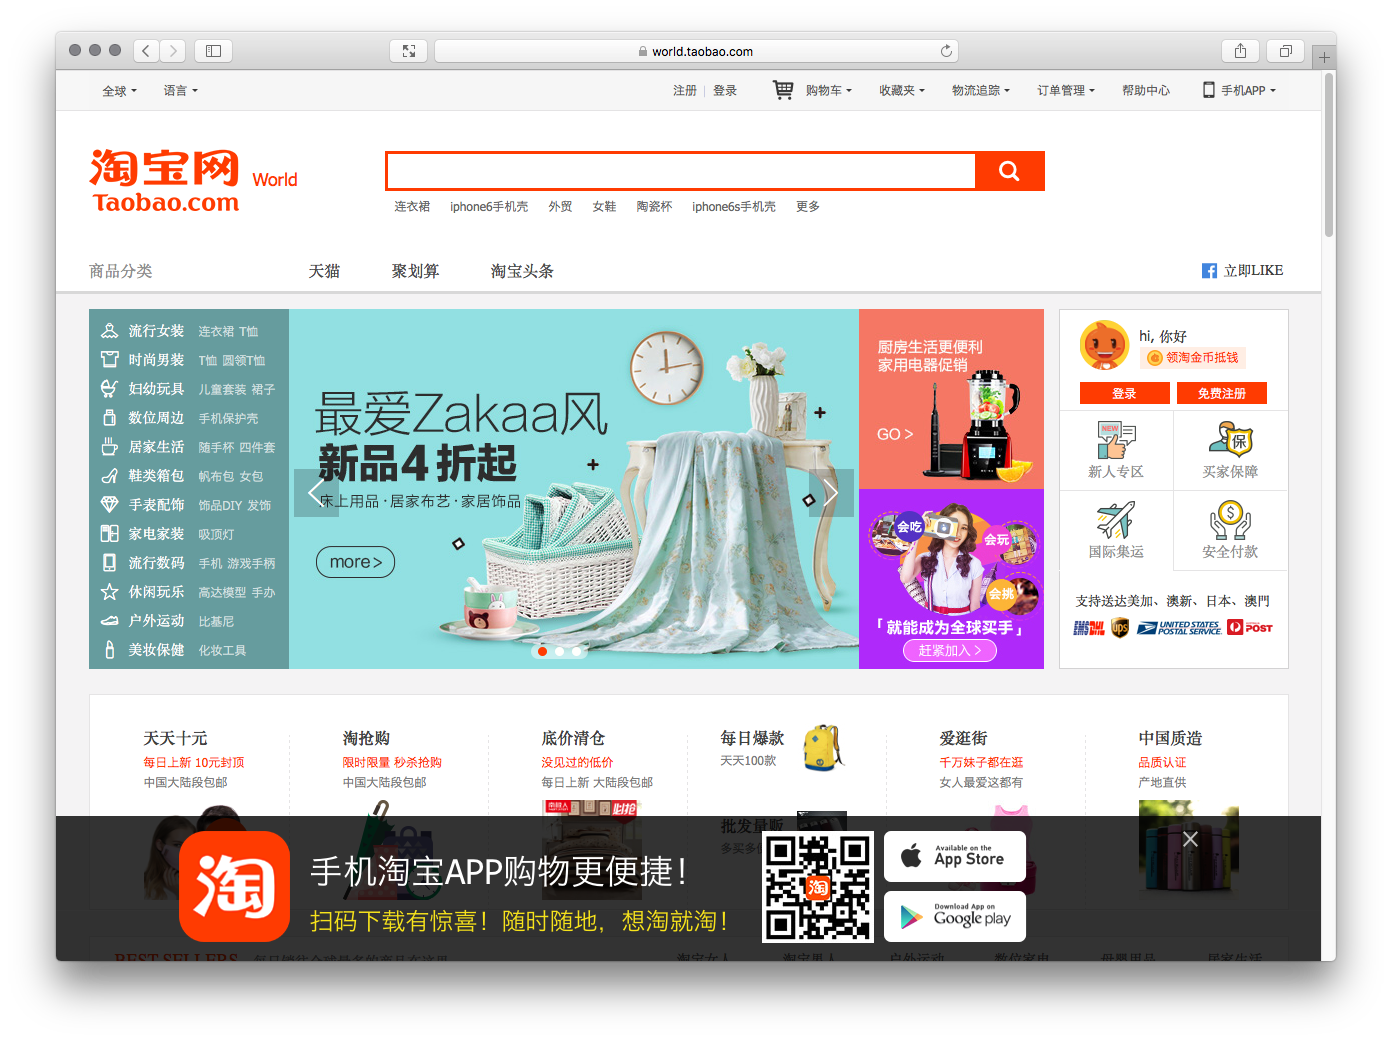Expand the 语言 language dropdown
The height and width of the screenshot is (1041, 1392).
180,91
